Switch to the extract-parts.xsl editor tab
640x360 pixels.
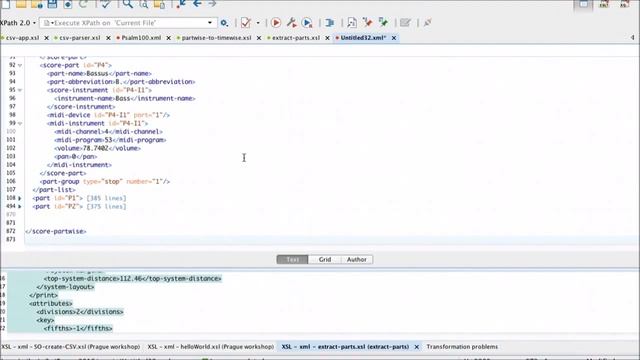(x=296, y=38)
